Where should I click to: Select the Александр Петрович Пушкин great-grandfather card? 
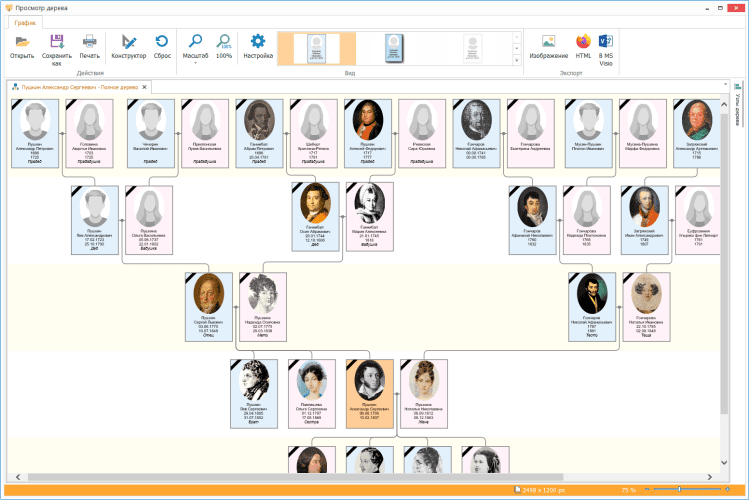[35, 133]
